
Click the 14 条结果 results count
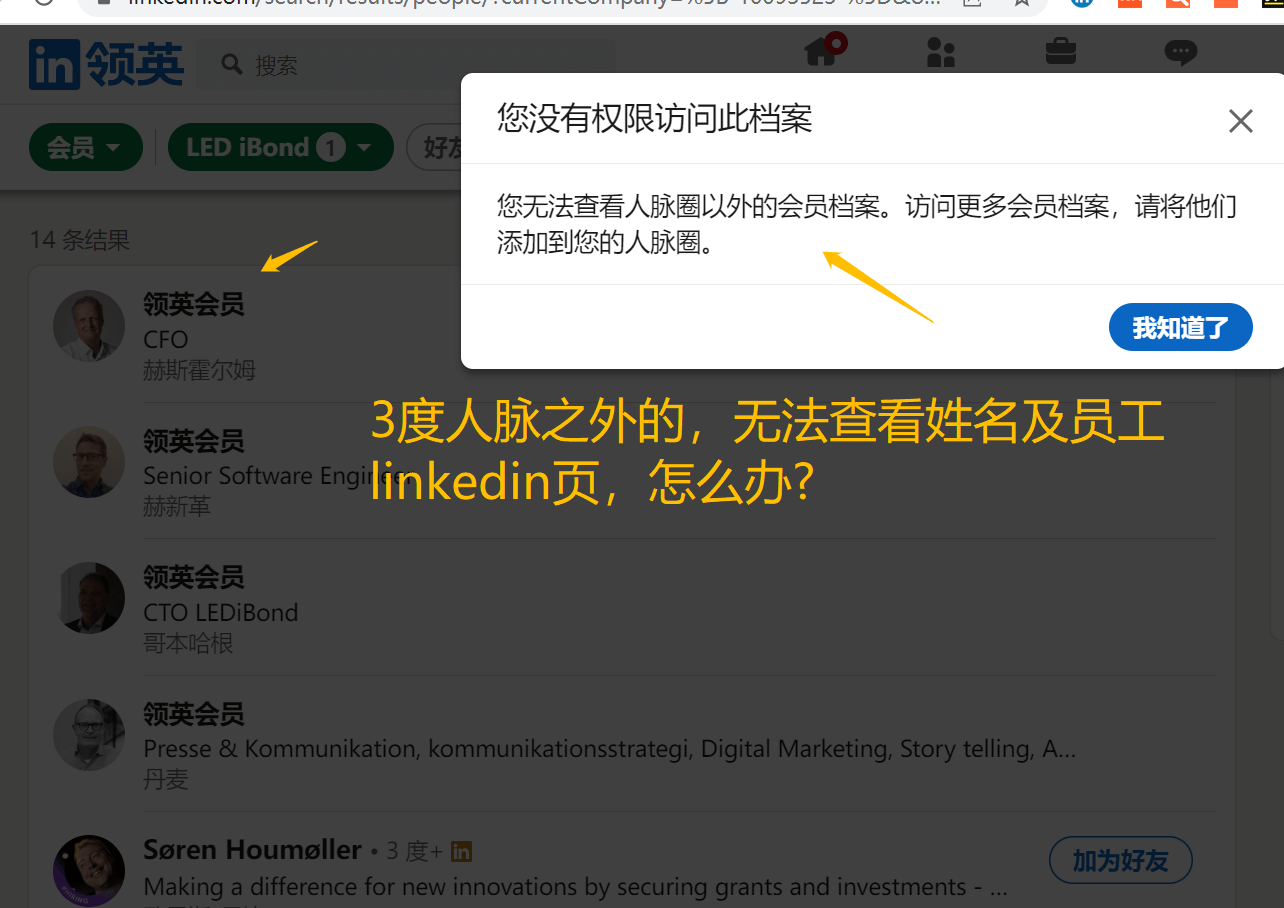coord(80,240)
